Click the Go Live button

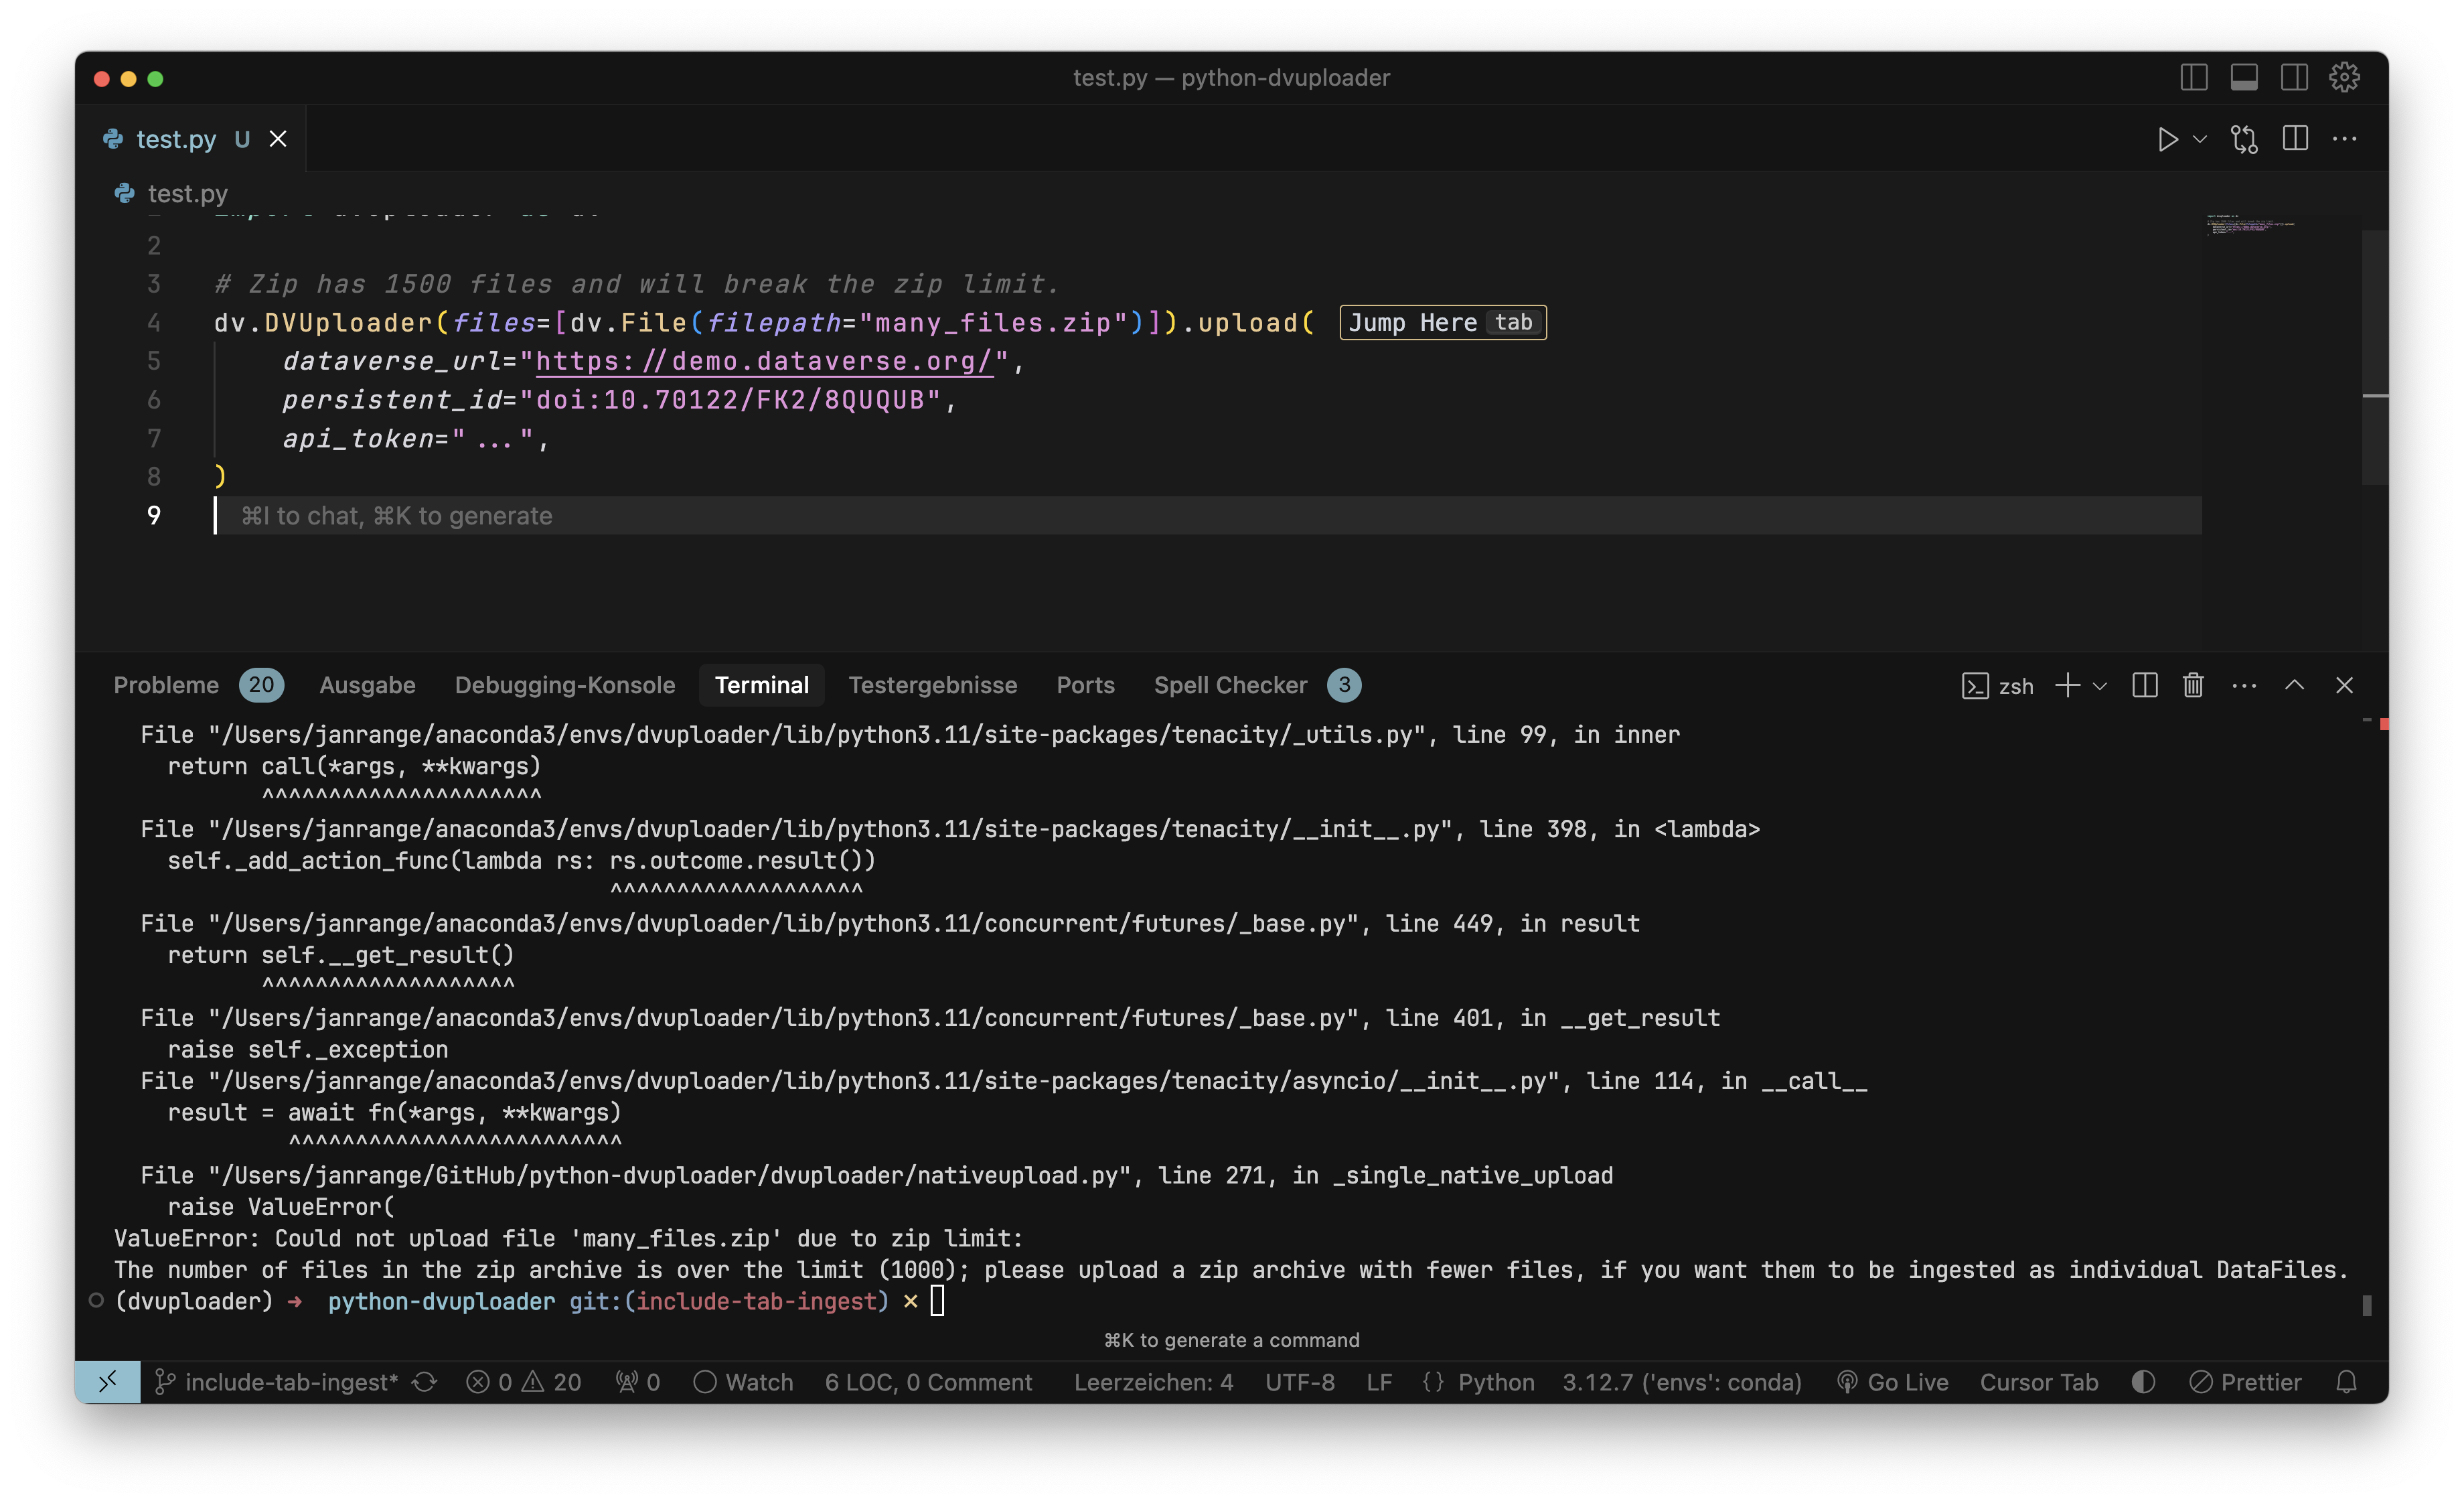click(1893, 1382)
